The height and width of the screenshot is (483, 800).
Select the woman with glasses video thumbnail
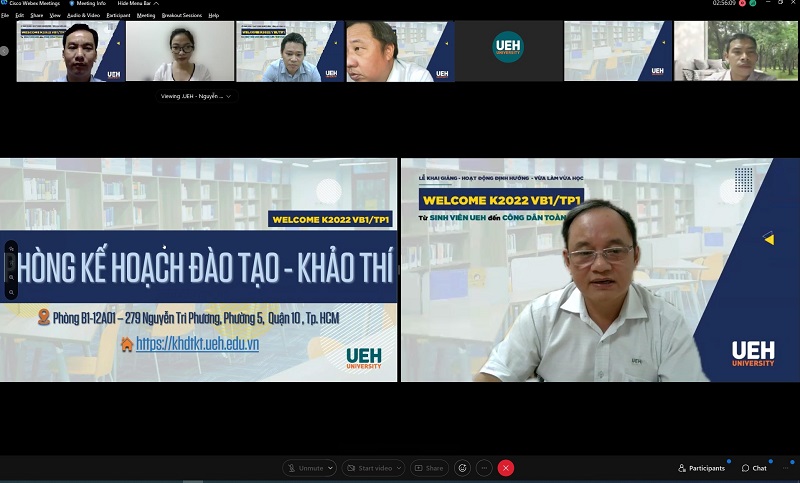pos(180,51)
